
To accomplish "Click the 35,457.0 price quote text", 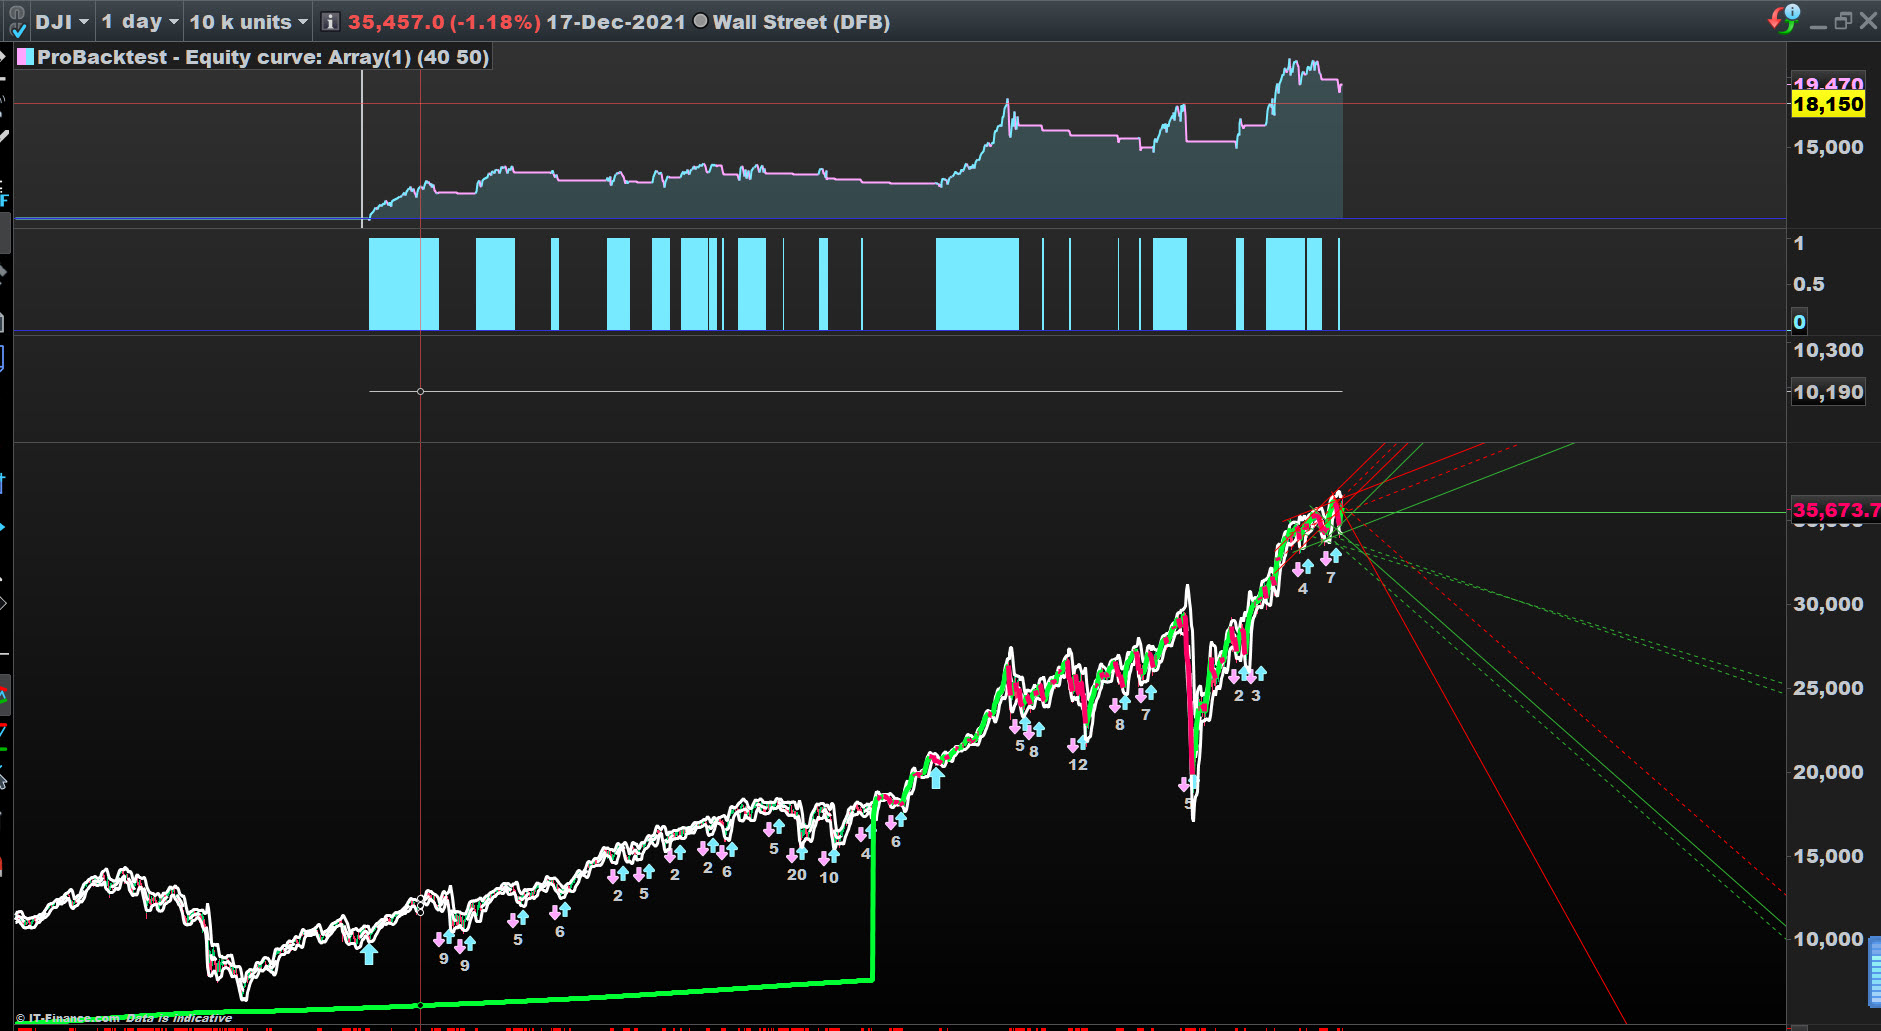I will [x=444, y=22].
